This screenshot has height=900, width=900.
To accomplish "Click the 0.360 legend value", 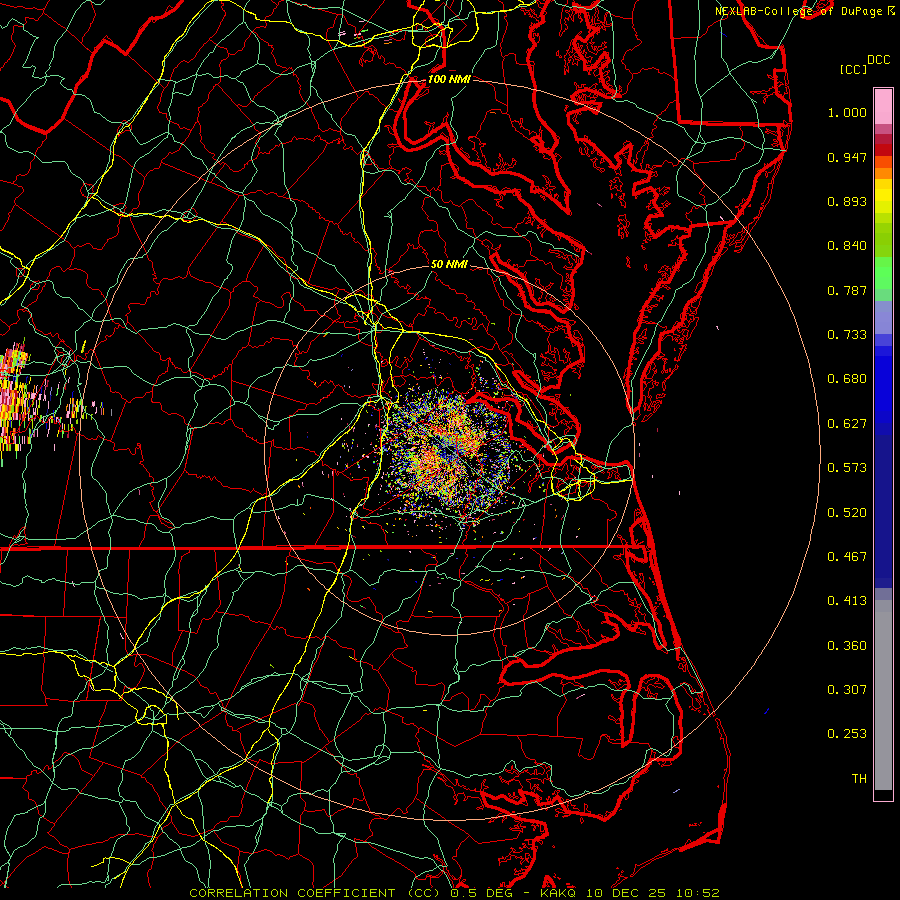I will point(847,646).
